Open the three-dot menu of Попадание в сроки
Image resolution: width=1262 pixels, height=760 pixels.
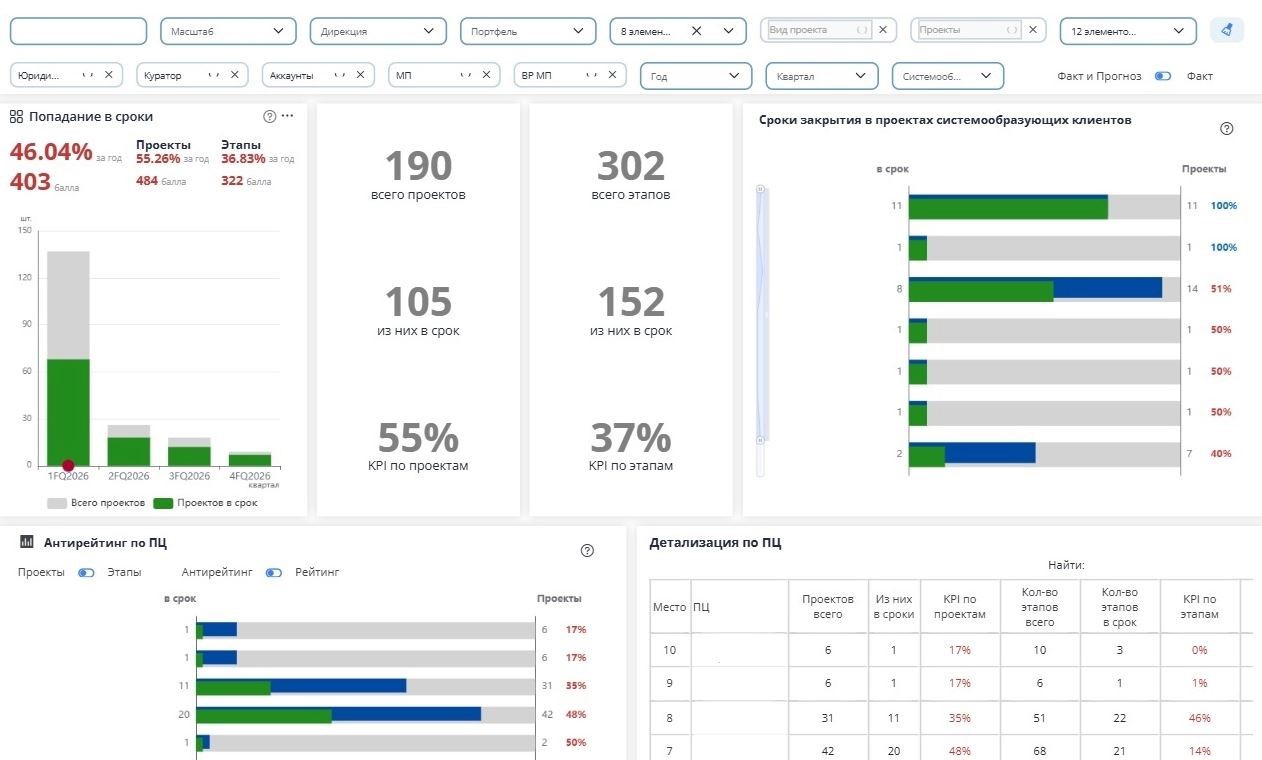click(x=288, y=116)
